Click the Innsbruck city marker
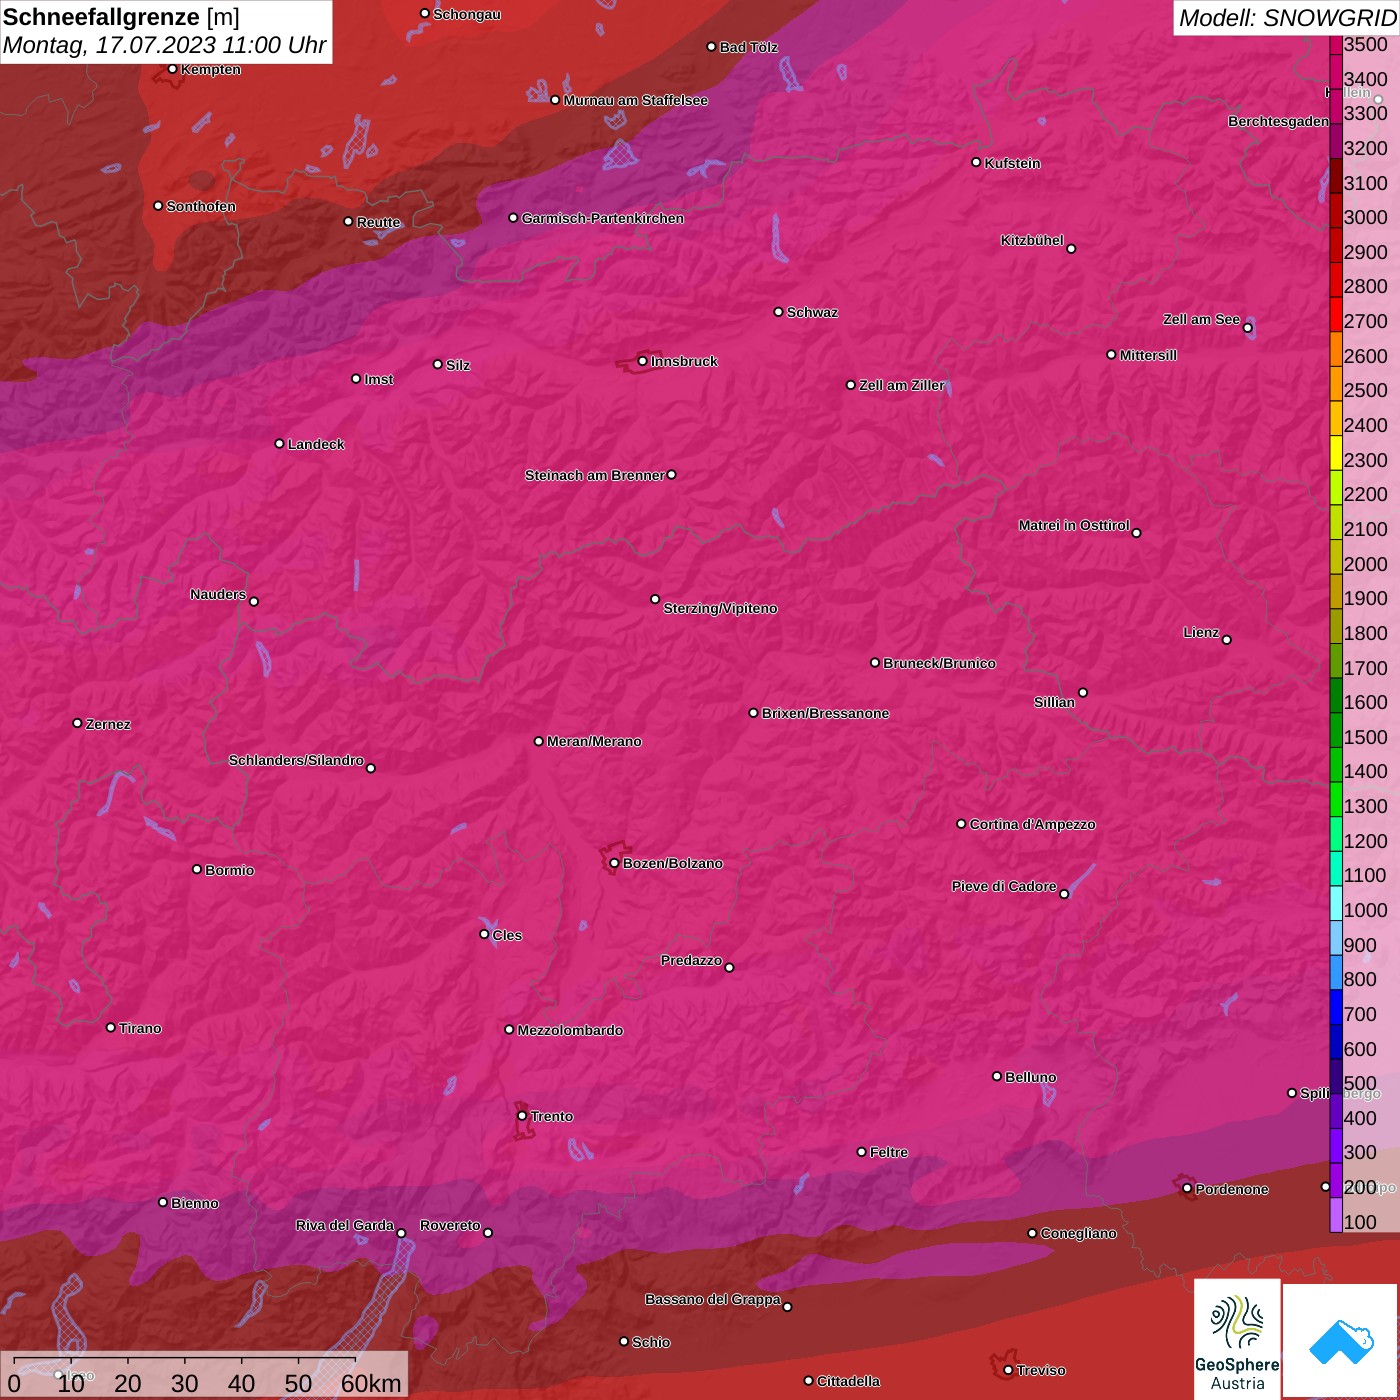 pos(642,361)
